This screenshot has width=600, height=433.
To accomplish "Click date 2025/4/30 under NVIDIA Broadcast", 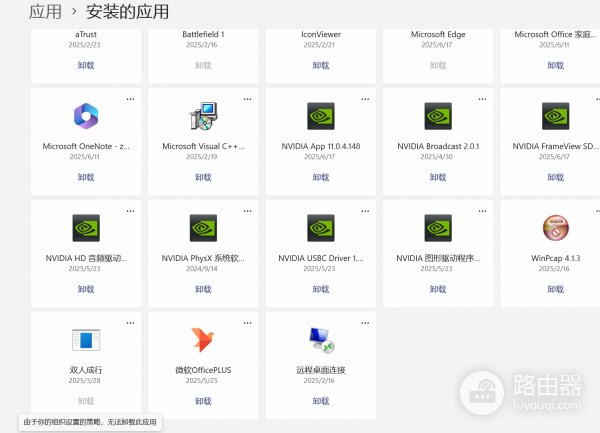I will [x=437, y=157].
